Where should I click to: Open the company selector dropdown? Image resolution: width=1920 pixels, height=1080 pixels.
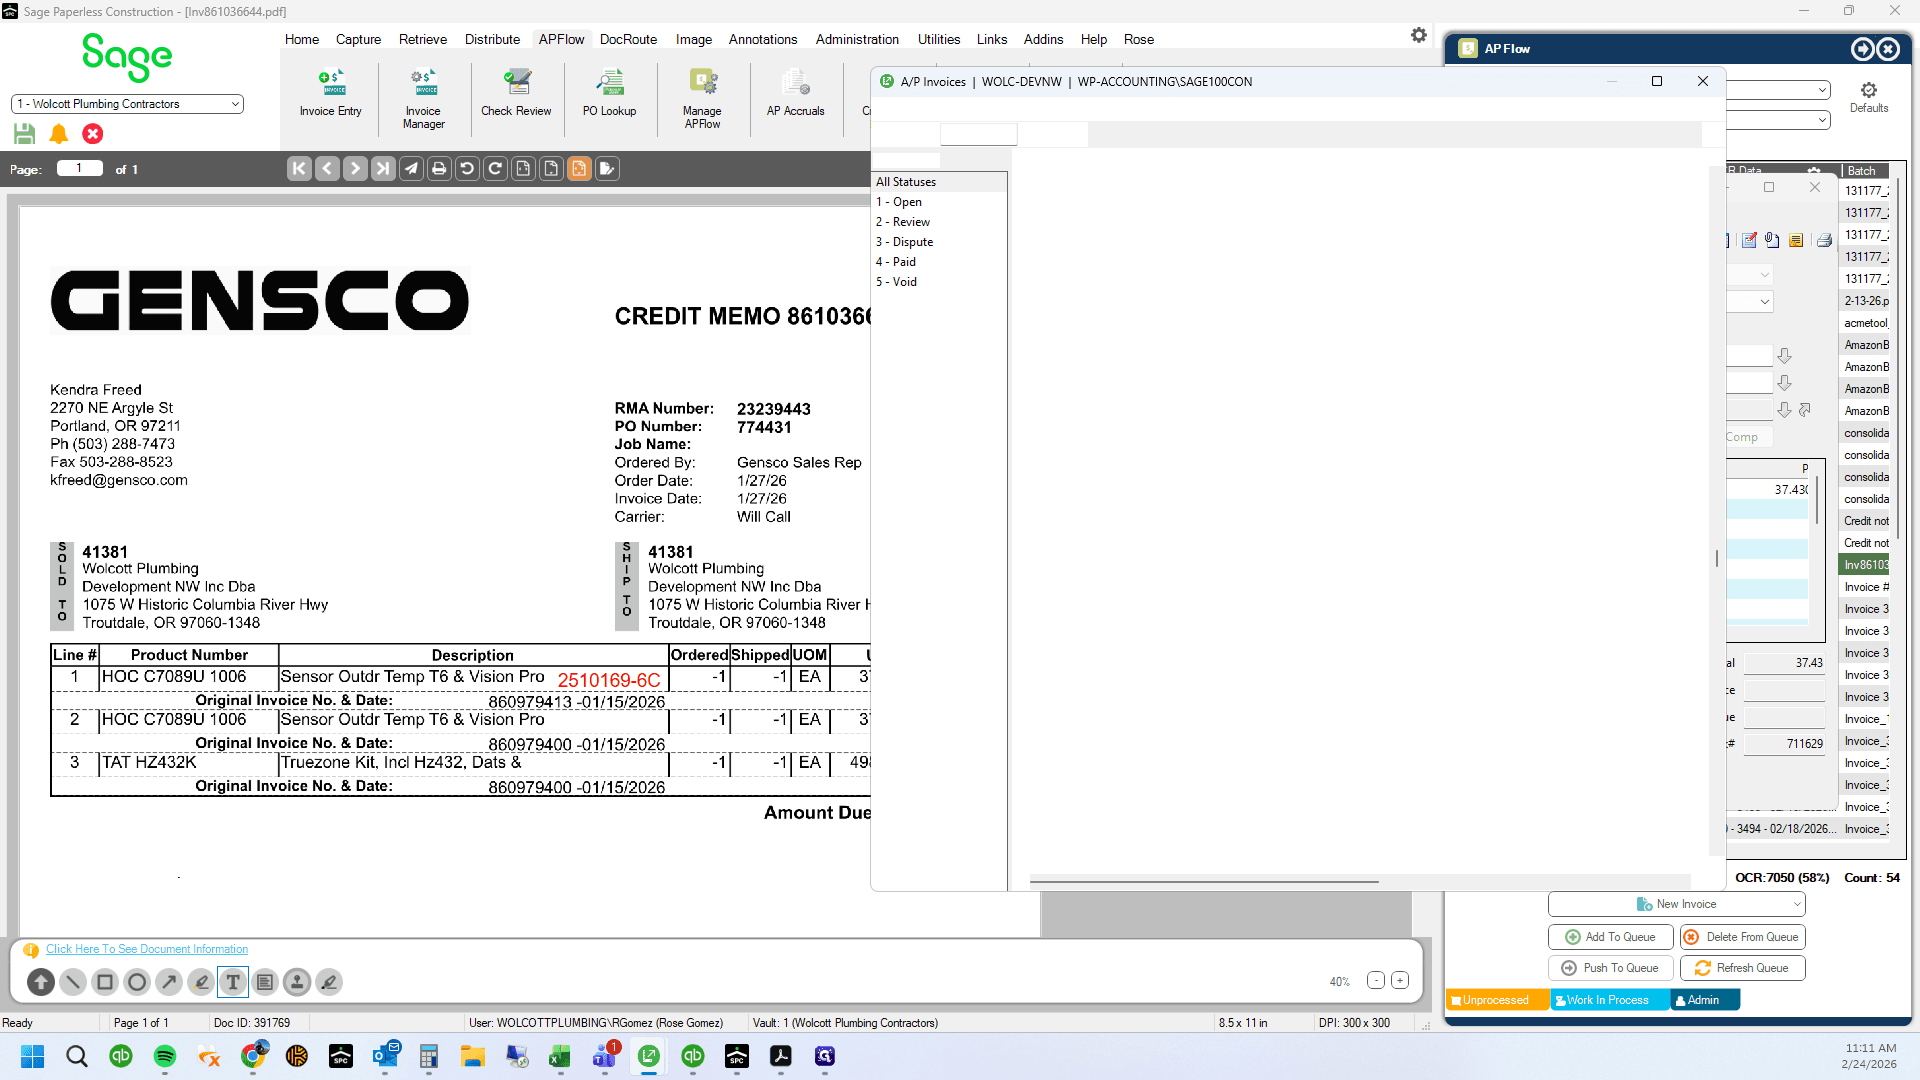point(127,104)
